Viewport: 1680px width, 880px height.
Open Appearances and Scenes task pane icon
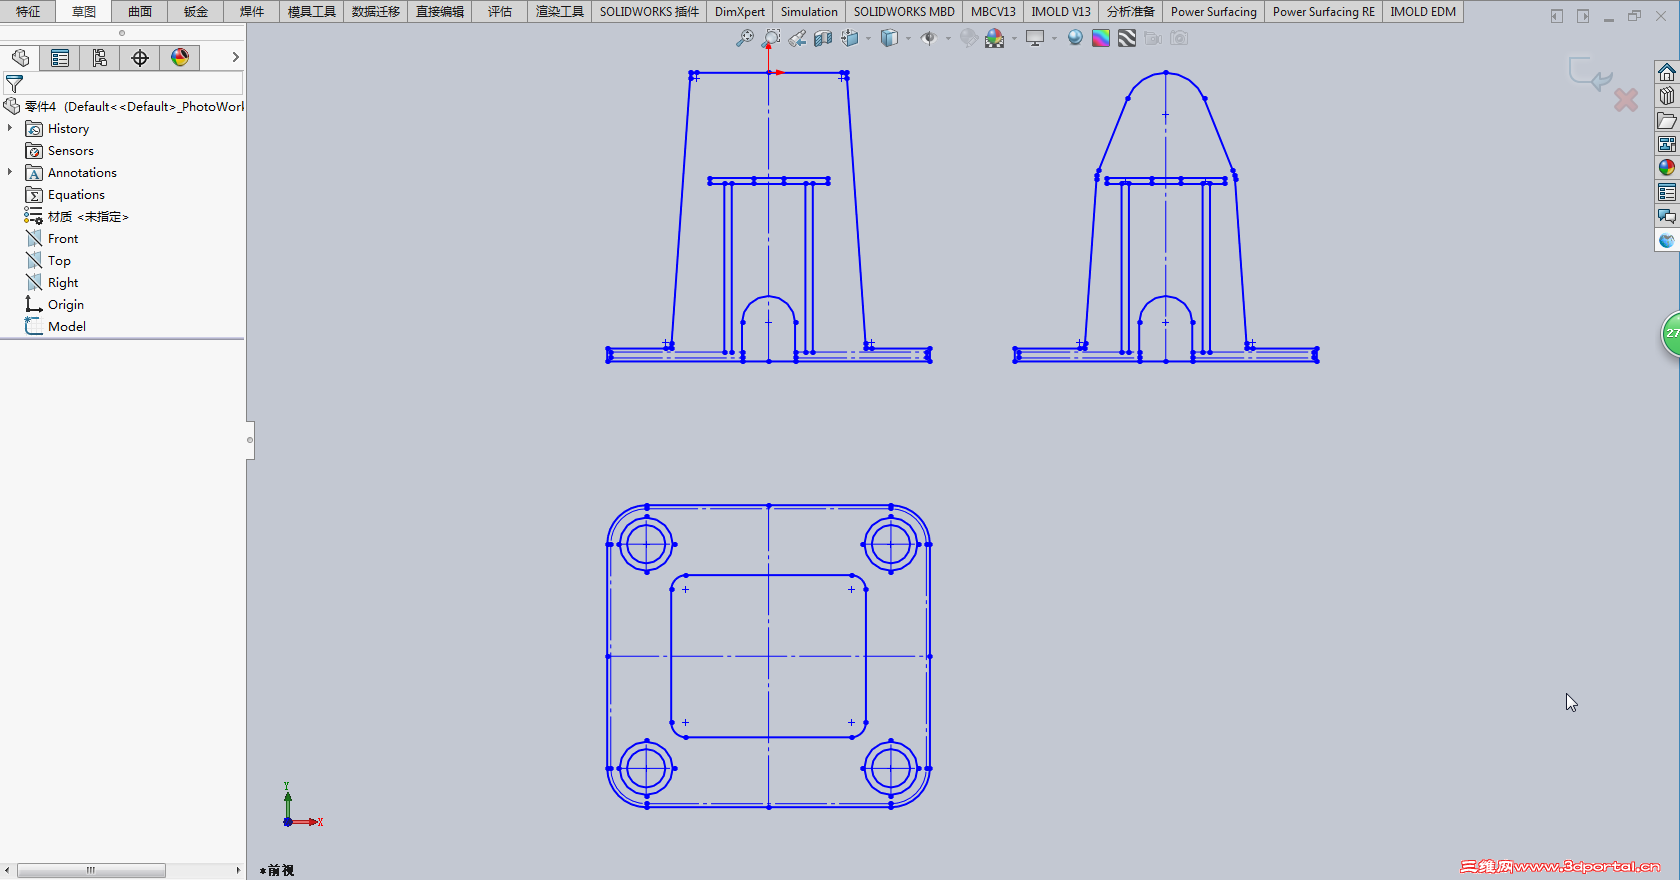(1666, 168)
